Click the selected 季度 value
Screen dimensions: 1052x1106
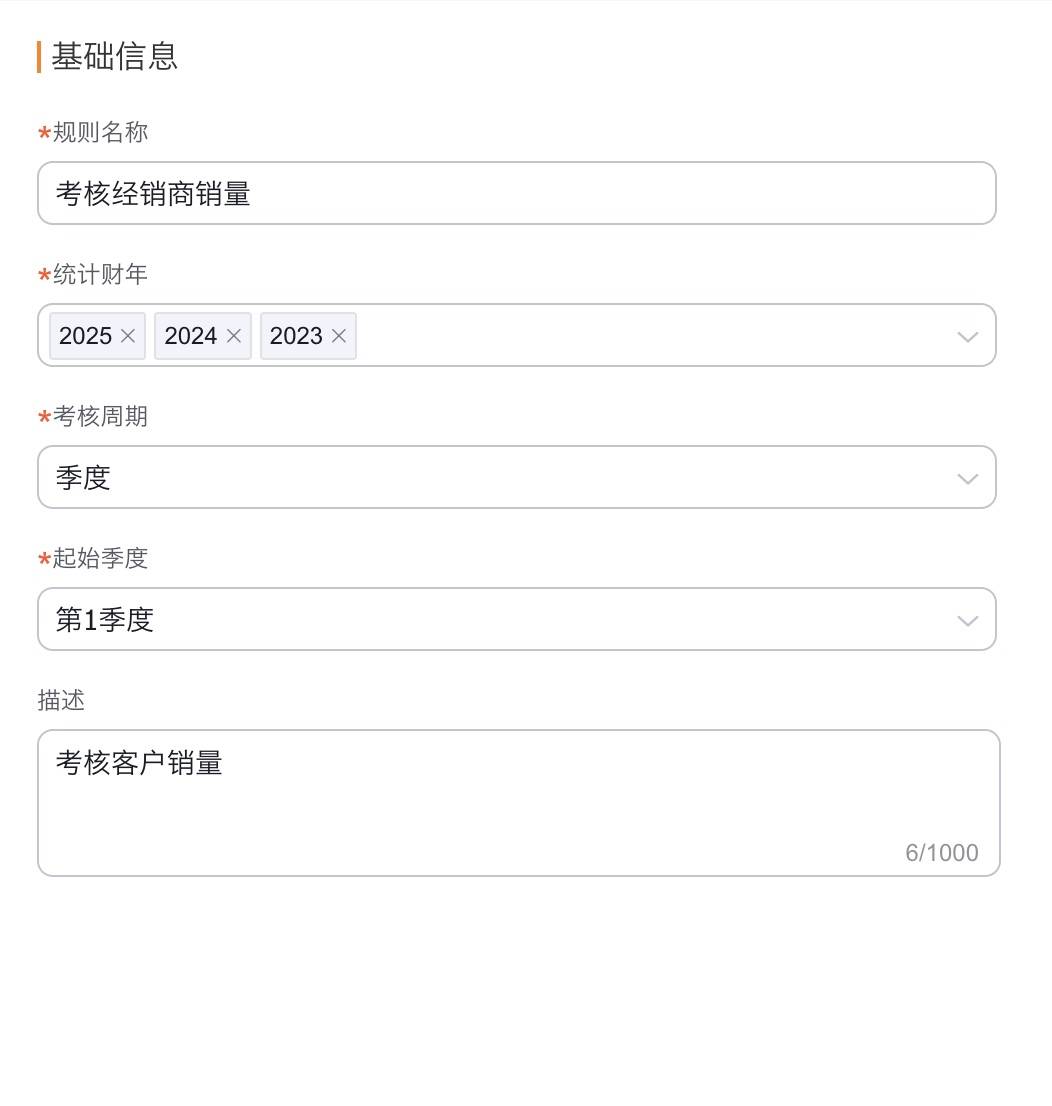pyautogui.click(x=83, y=478)
